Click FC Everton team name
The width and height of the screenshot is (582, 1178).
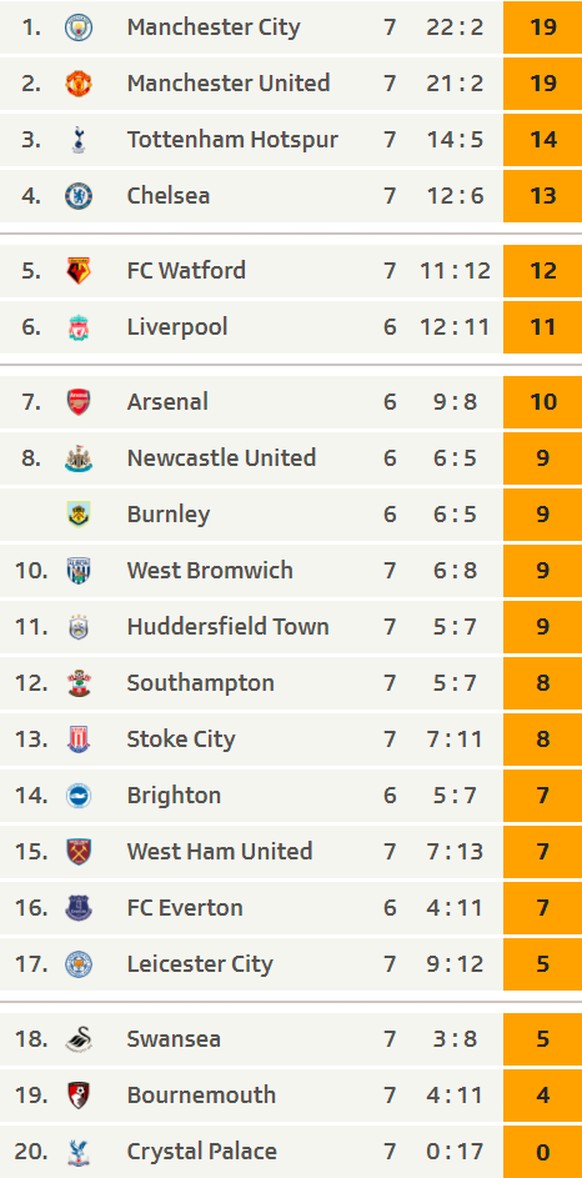[x=185, y=908]
